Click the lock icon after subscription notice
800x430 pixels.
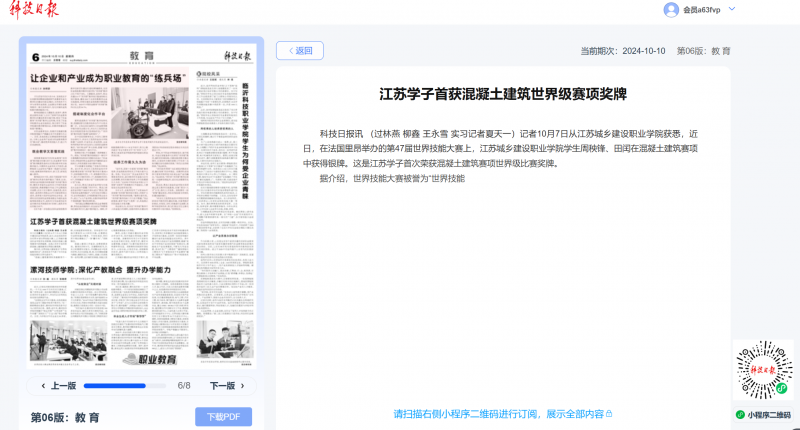pos(609,414)
